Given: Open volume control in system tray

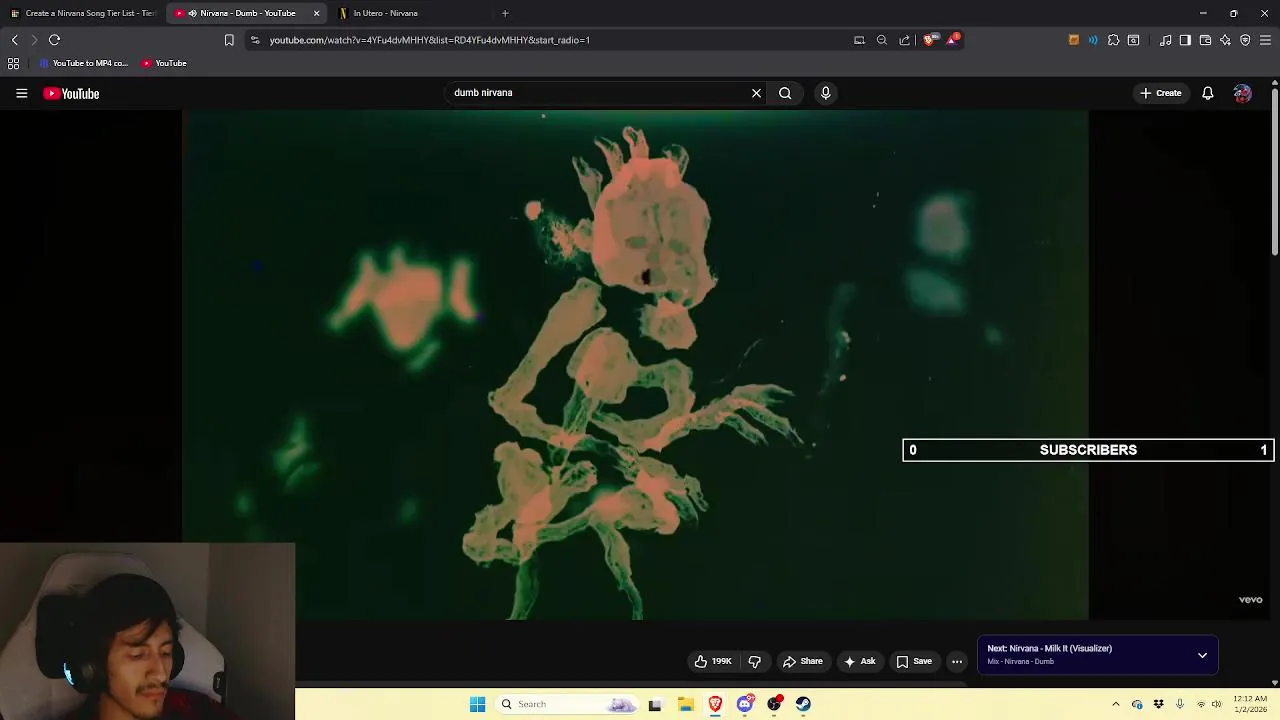Looking at the screenshot, I should click(1216, 704).
